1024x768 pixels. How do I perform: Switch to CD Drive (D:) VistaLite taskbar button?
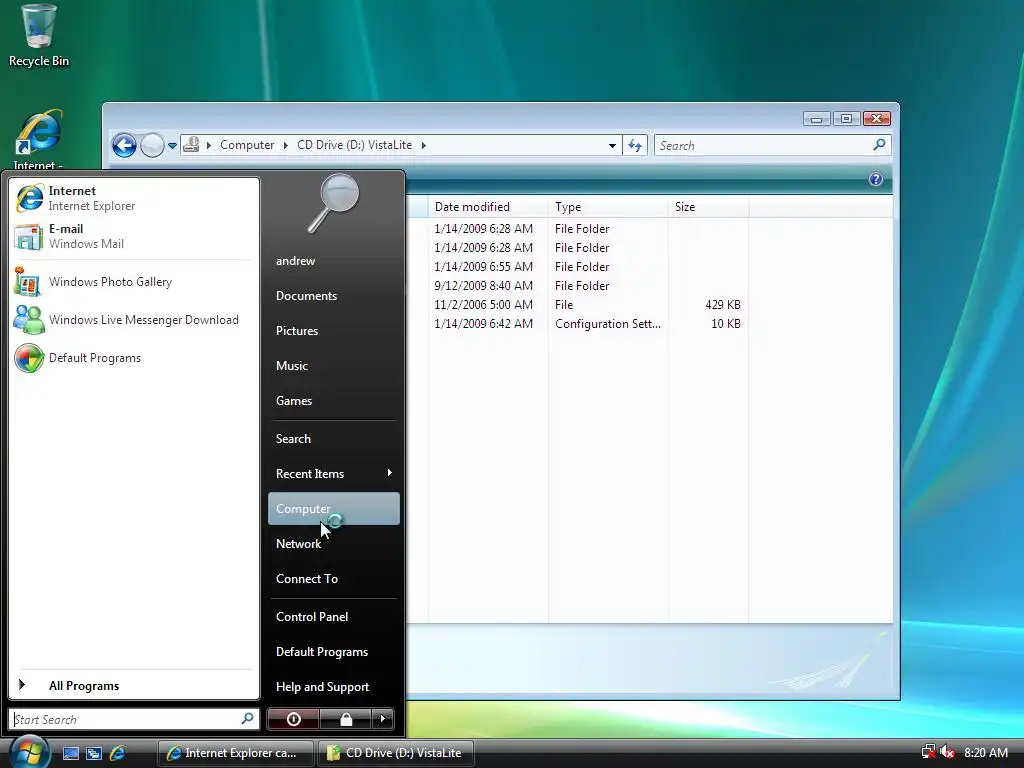pyautogui.click(x=395, y=753)
